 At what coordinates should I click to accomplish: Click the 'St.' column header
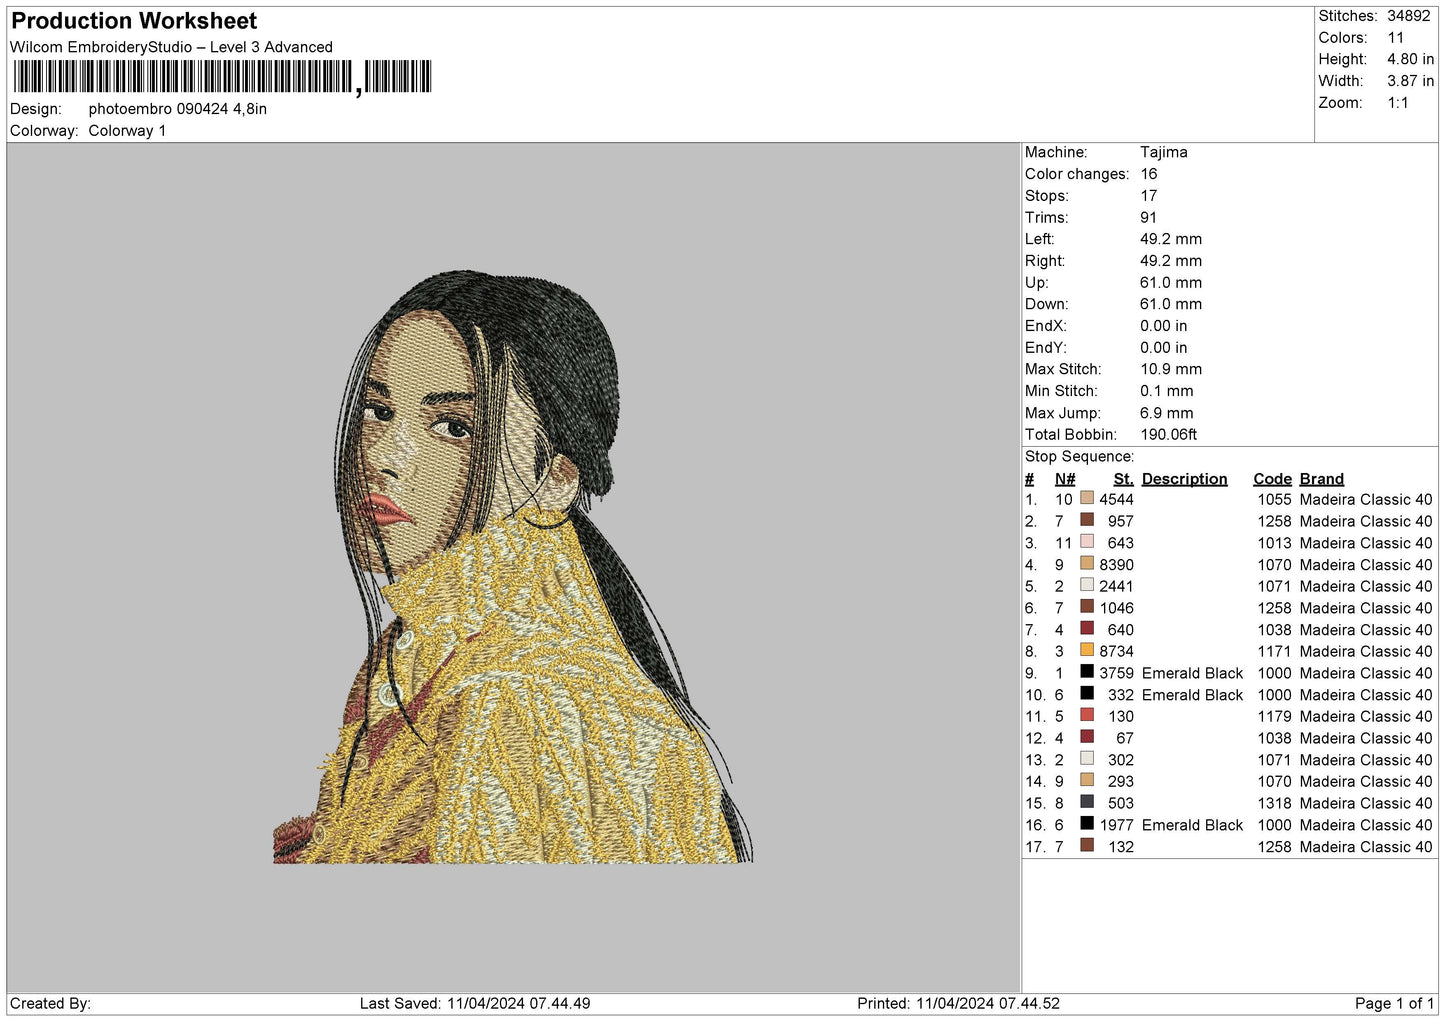[1124, 479]
